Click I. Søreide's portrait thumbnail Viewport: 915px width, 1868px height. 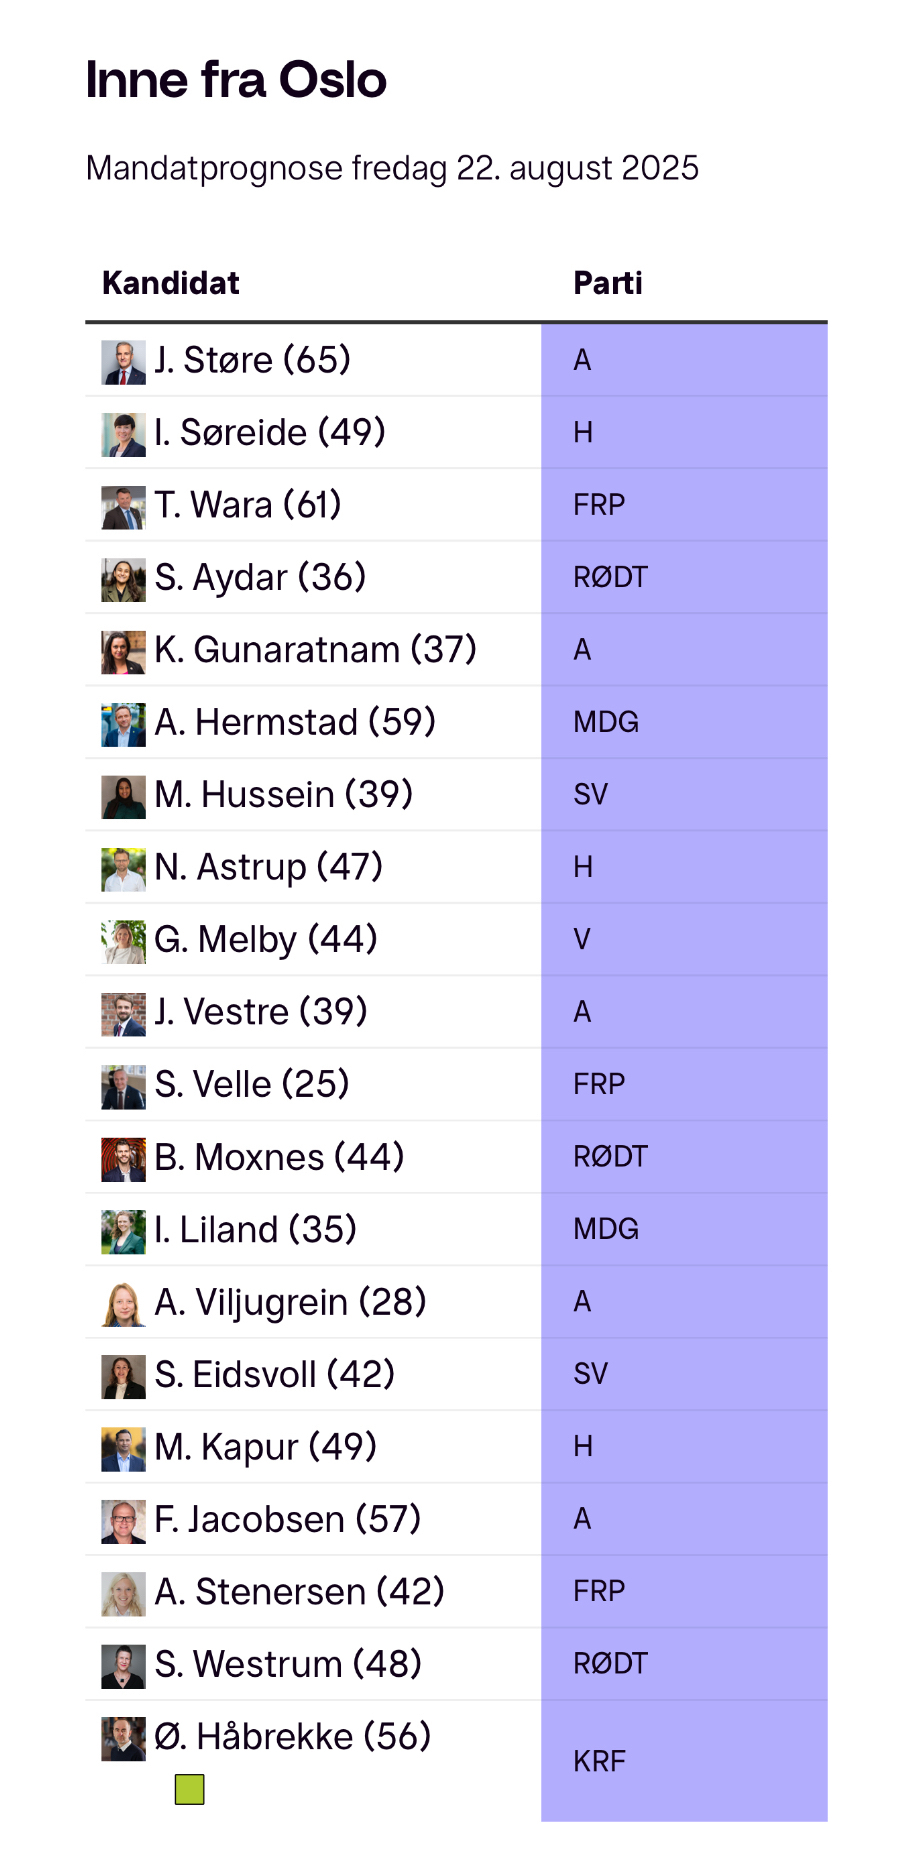[x=123, y=434]
